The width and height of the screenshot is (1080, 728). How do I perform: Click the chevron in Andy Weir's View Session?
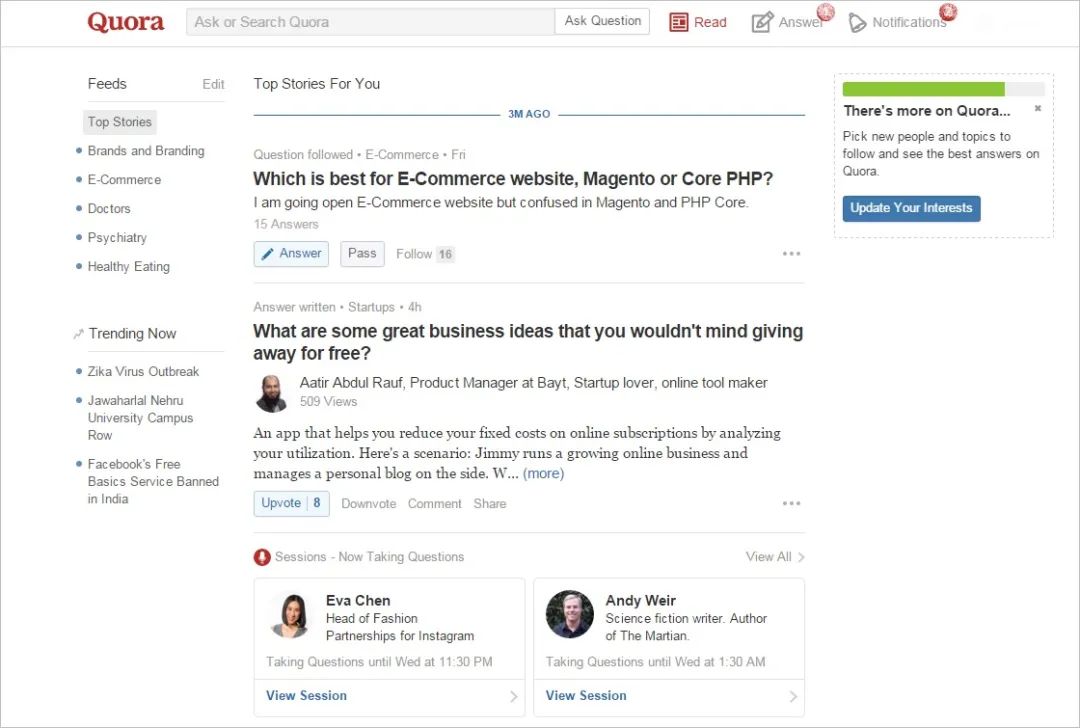pos(793,696)
